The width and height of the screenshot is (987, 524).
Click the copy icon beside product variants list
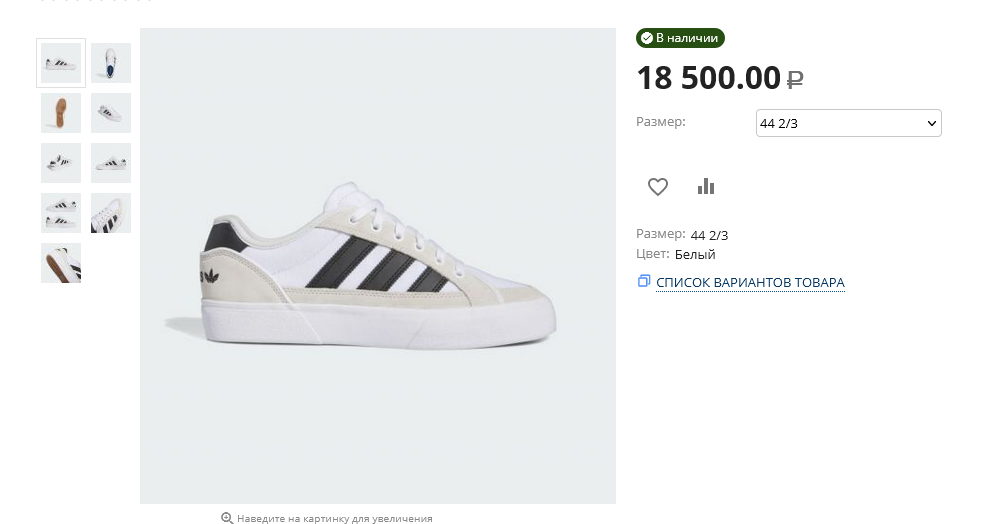pos(644,281)
